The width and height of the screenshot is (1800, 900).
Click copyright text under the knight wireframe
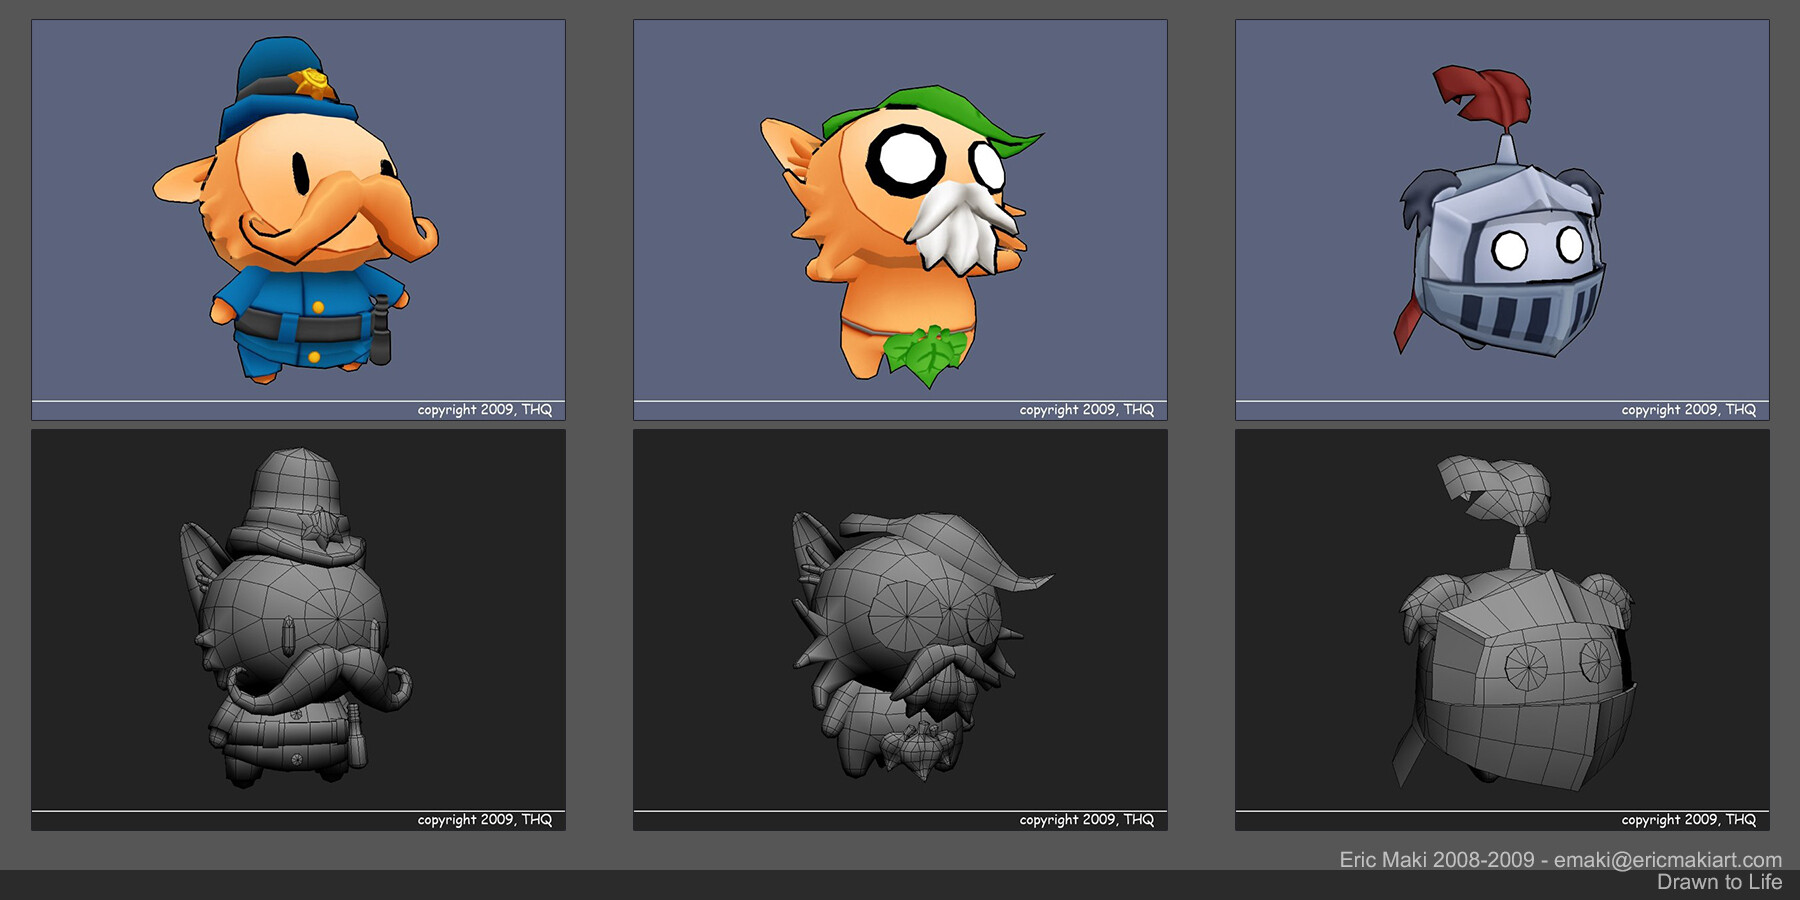click(1688, 820)
